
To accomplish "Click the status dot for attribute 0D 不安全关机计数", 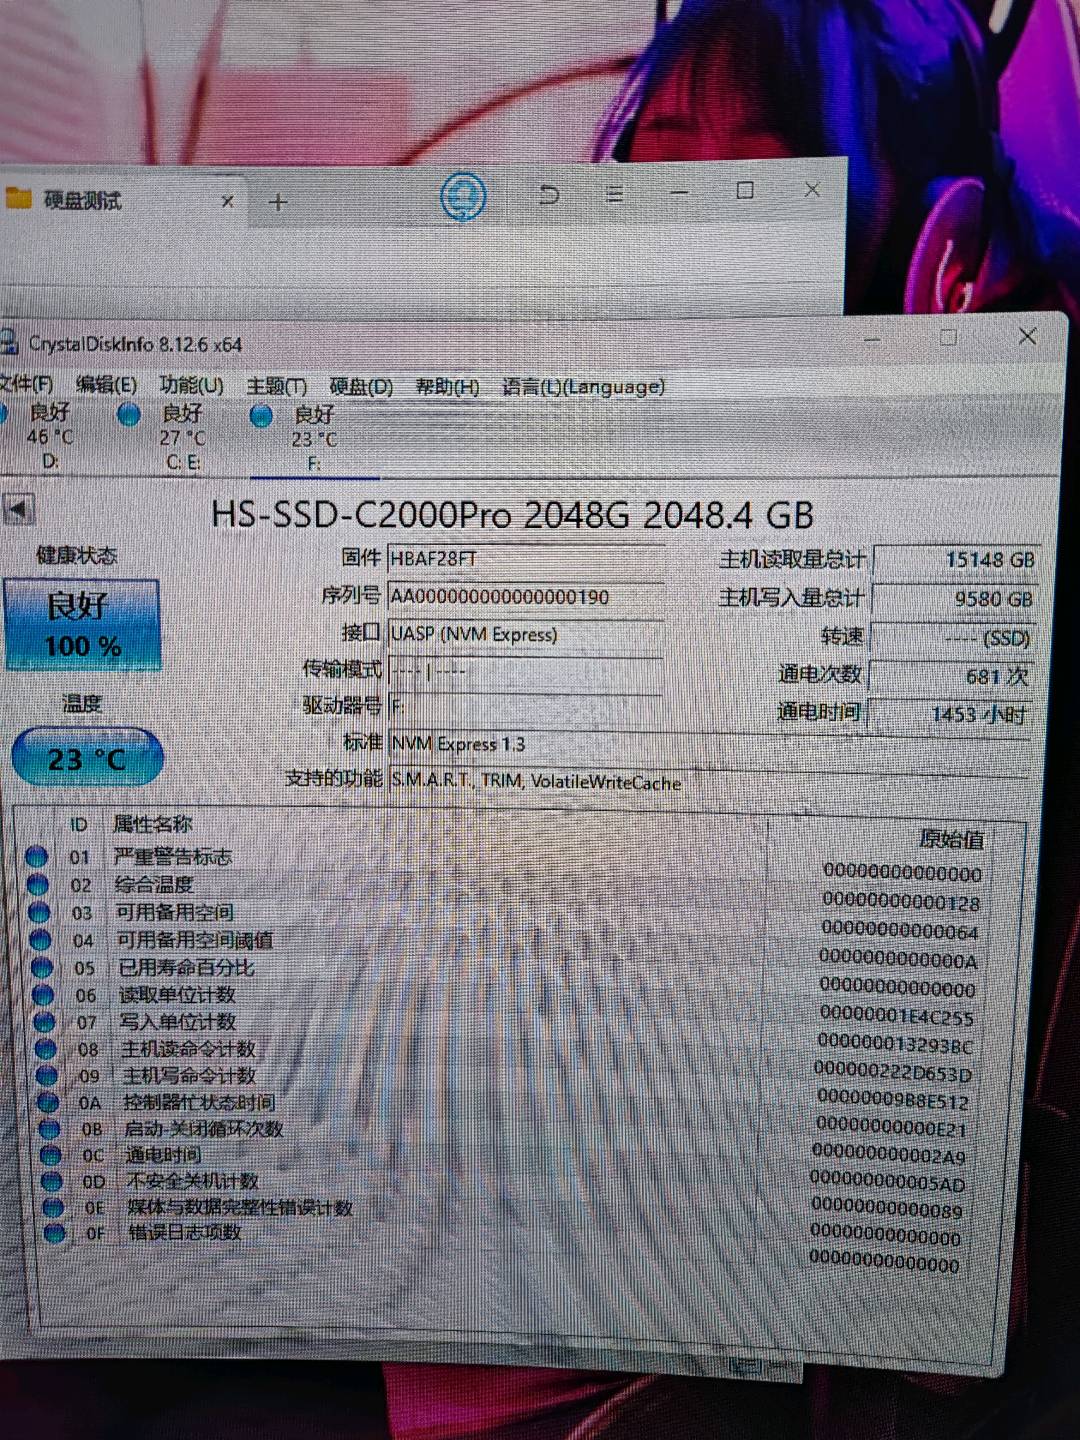I will coord(53,1181).
